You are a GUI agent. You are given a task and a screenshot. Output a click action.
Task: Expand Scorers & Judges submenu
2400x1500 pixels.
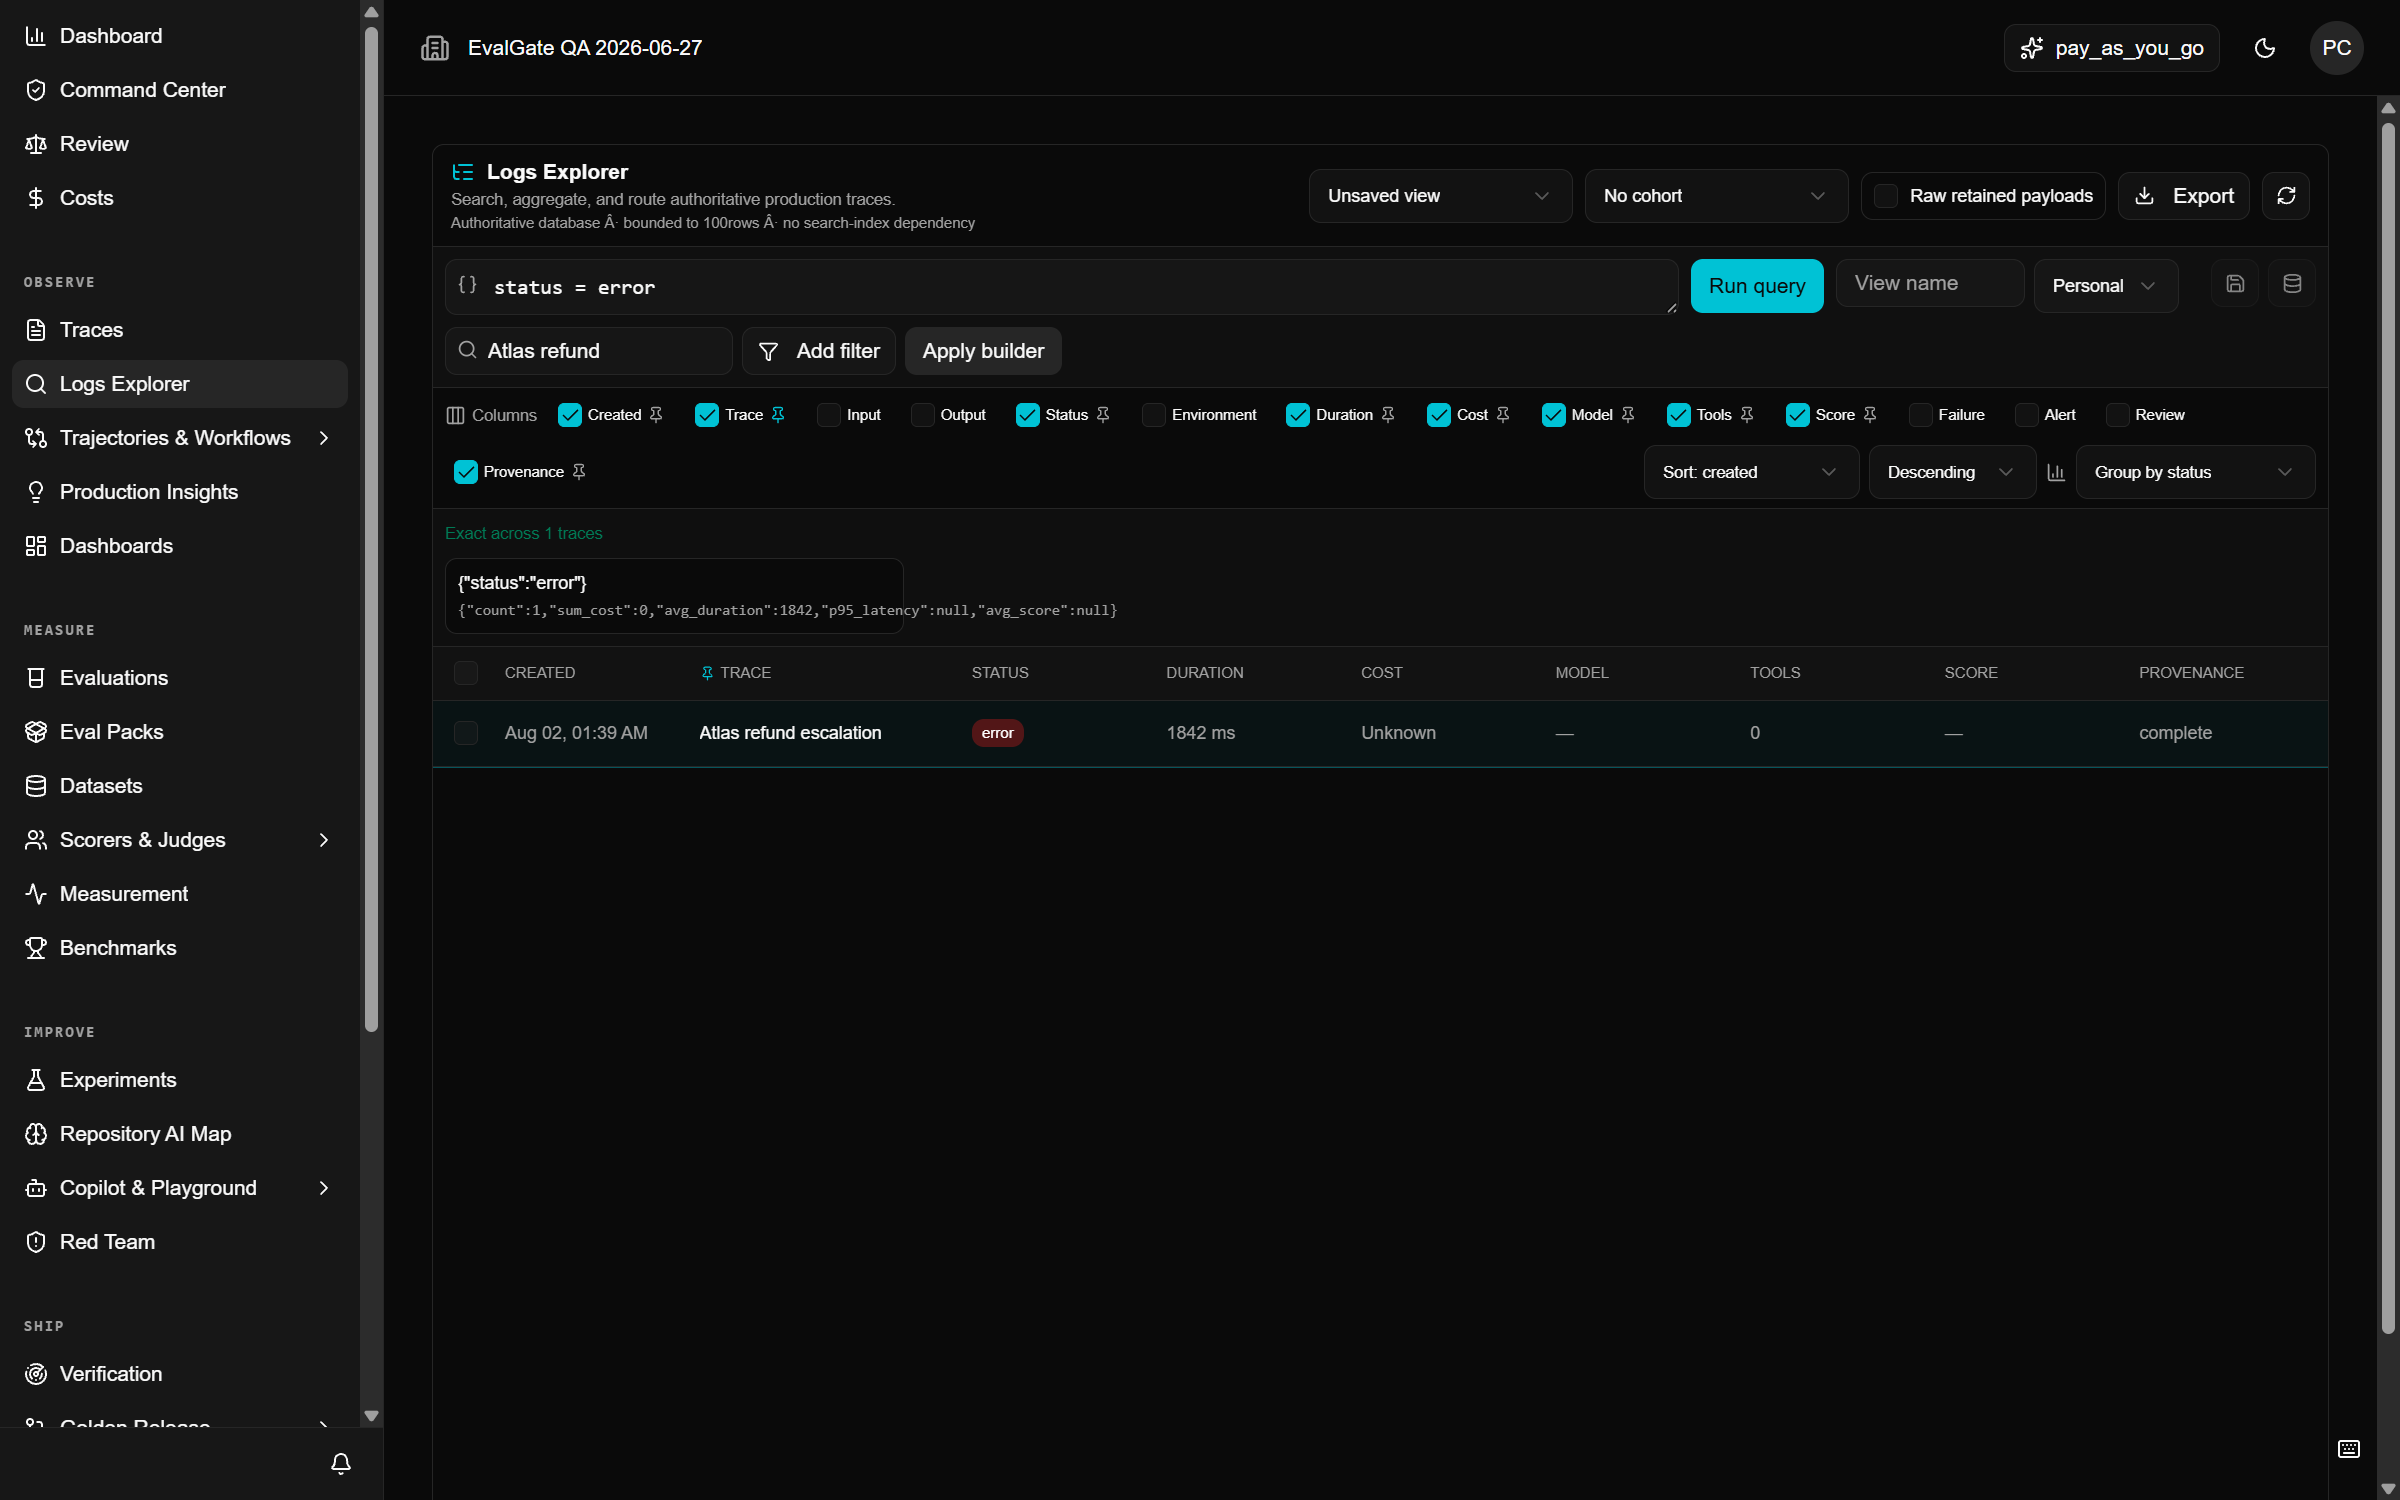click(x=324, y=840)
